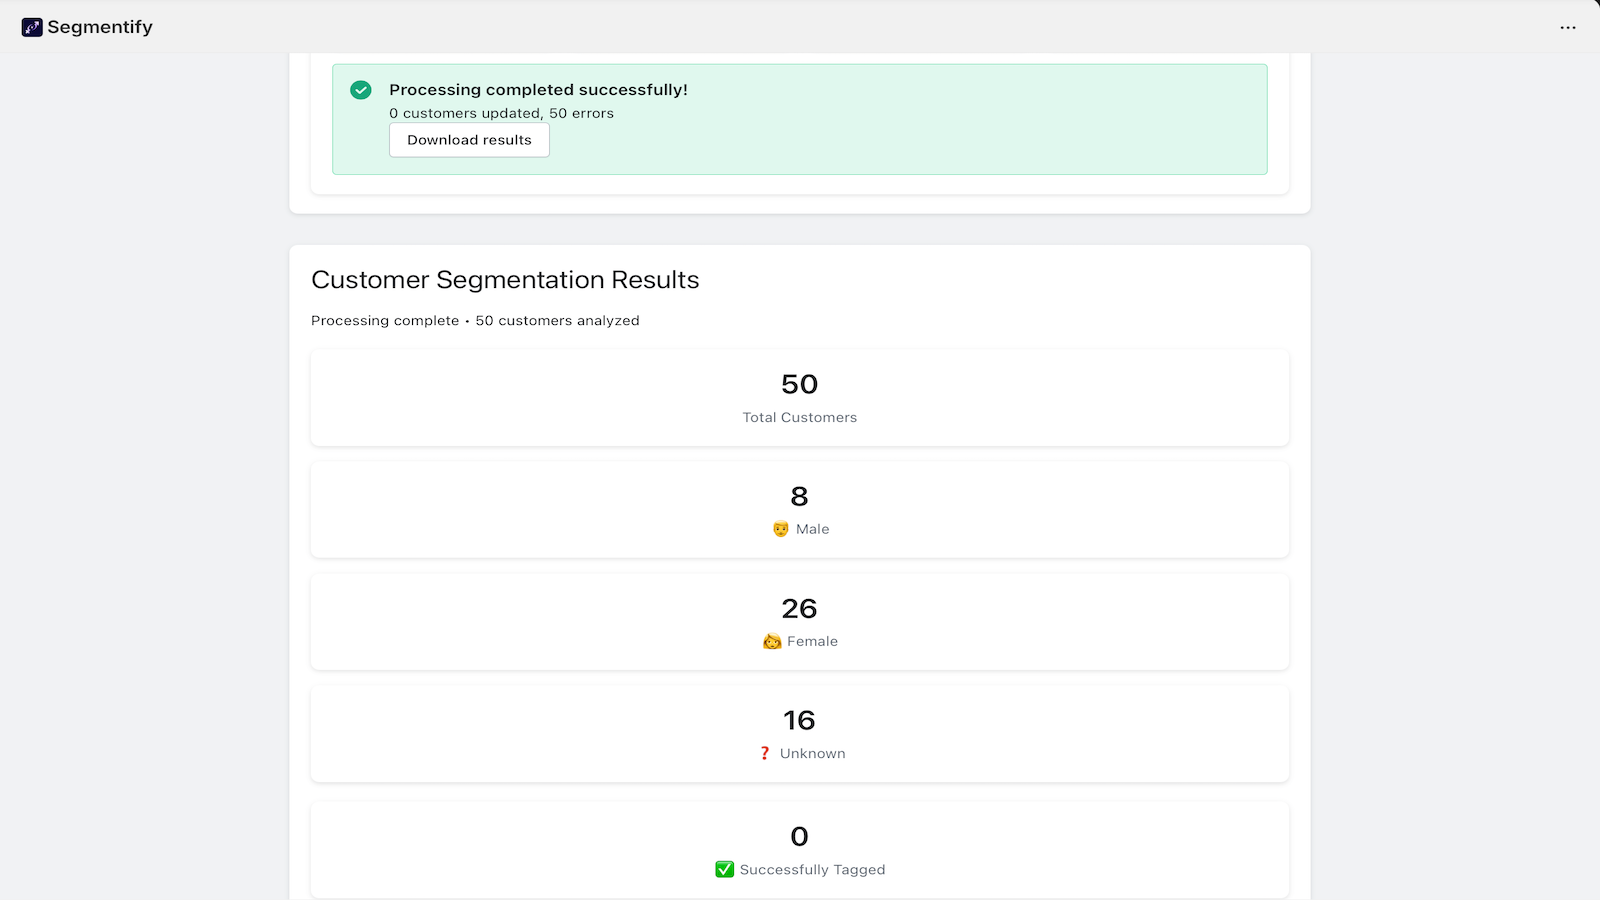Click the Segmentify app name in header
The height and width of the screenshot is (900, 1600).
pyautogui.click(x=101, y=27)
